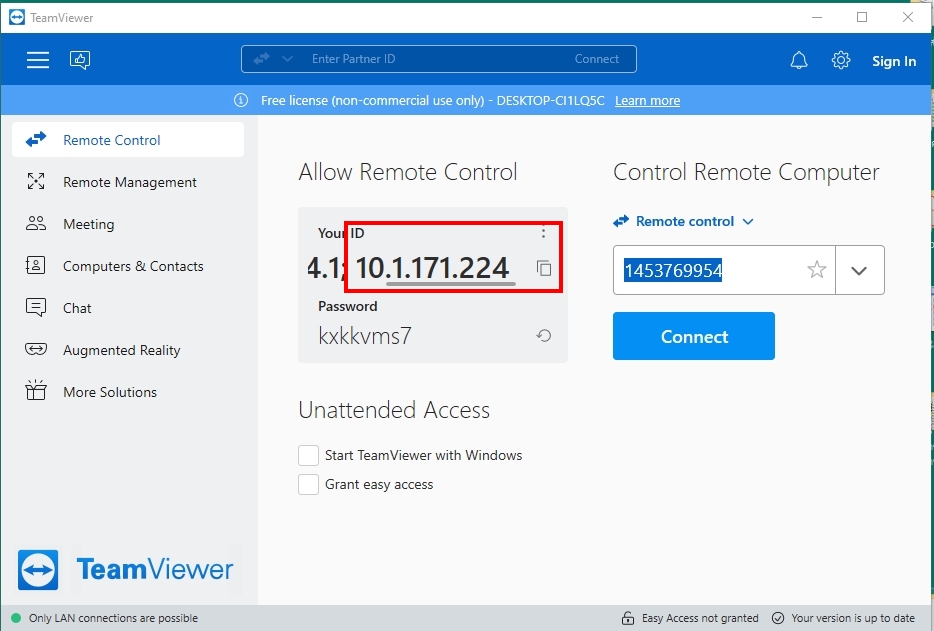Open the Learn more link
This screenshot has width=934, height=631.
[x=647, y=101]
